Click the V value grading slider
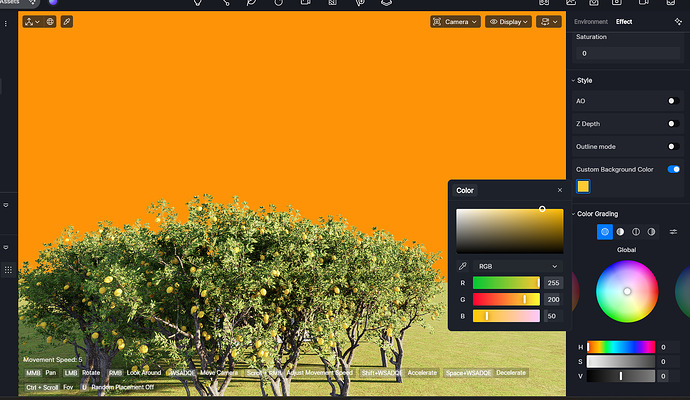The height and width of the screenshot is (400, 690). click(621, 376)
